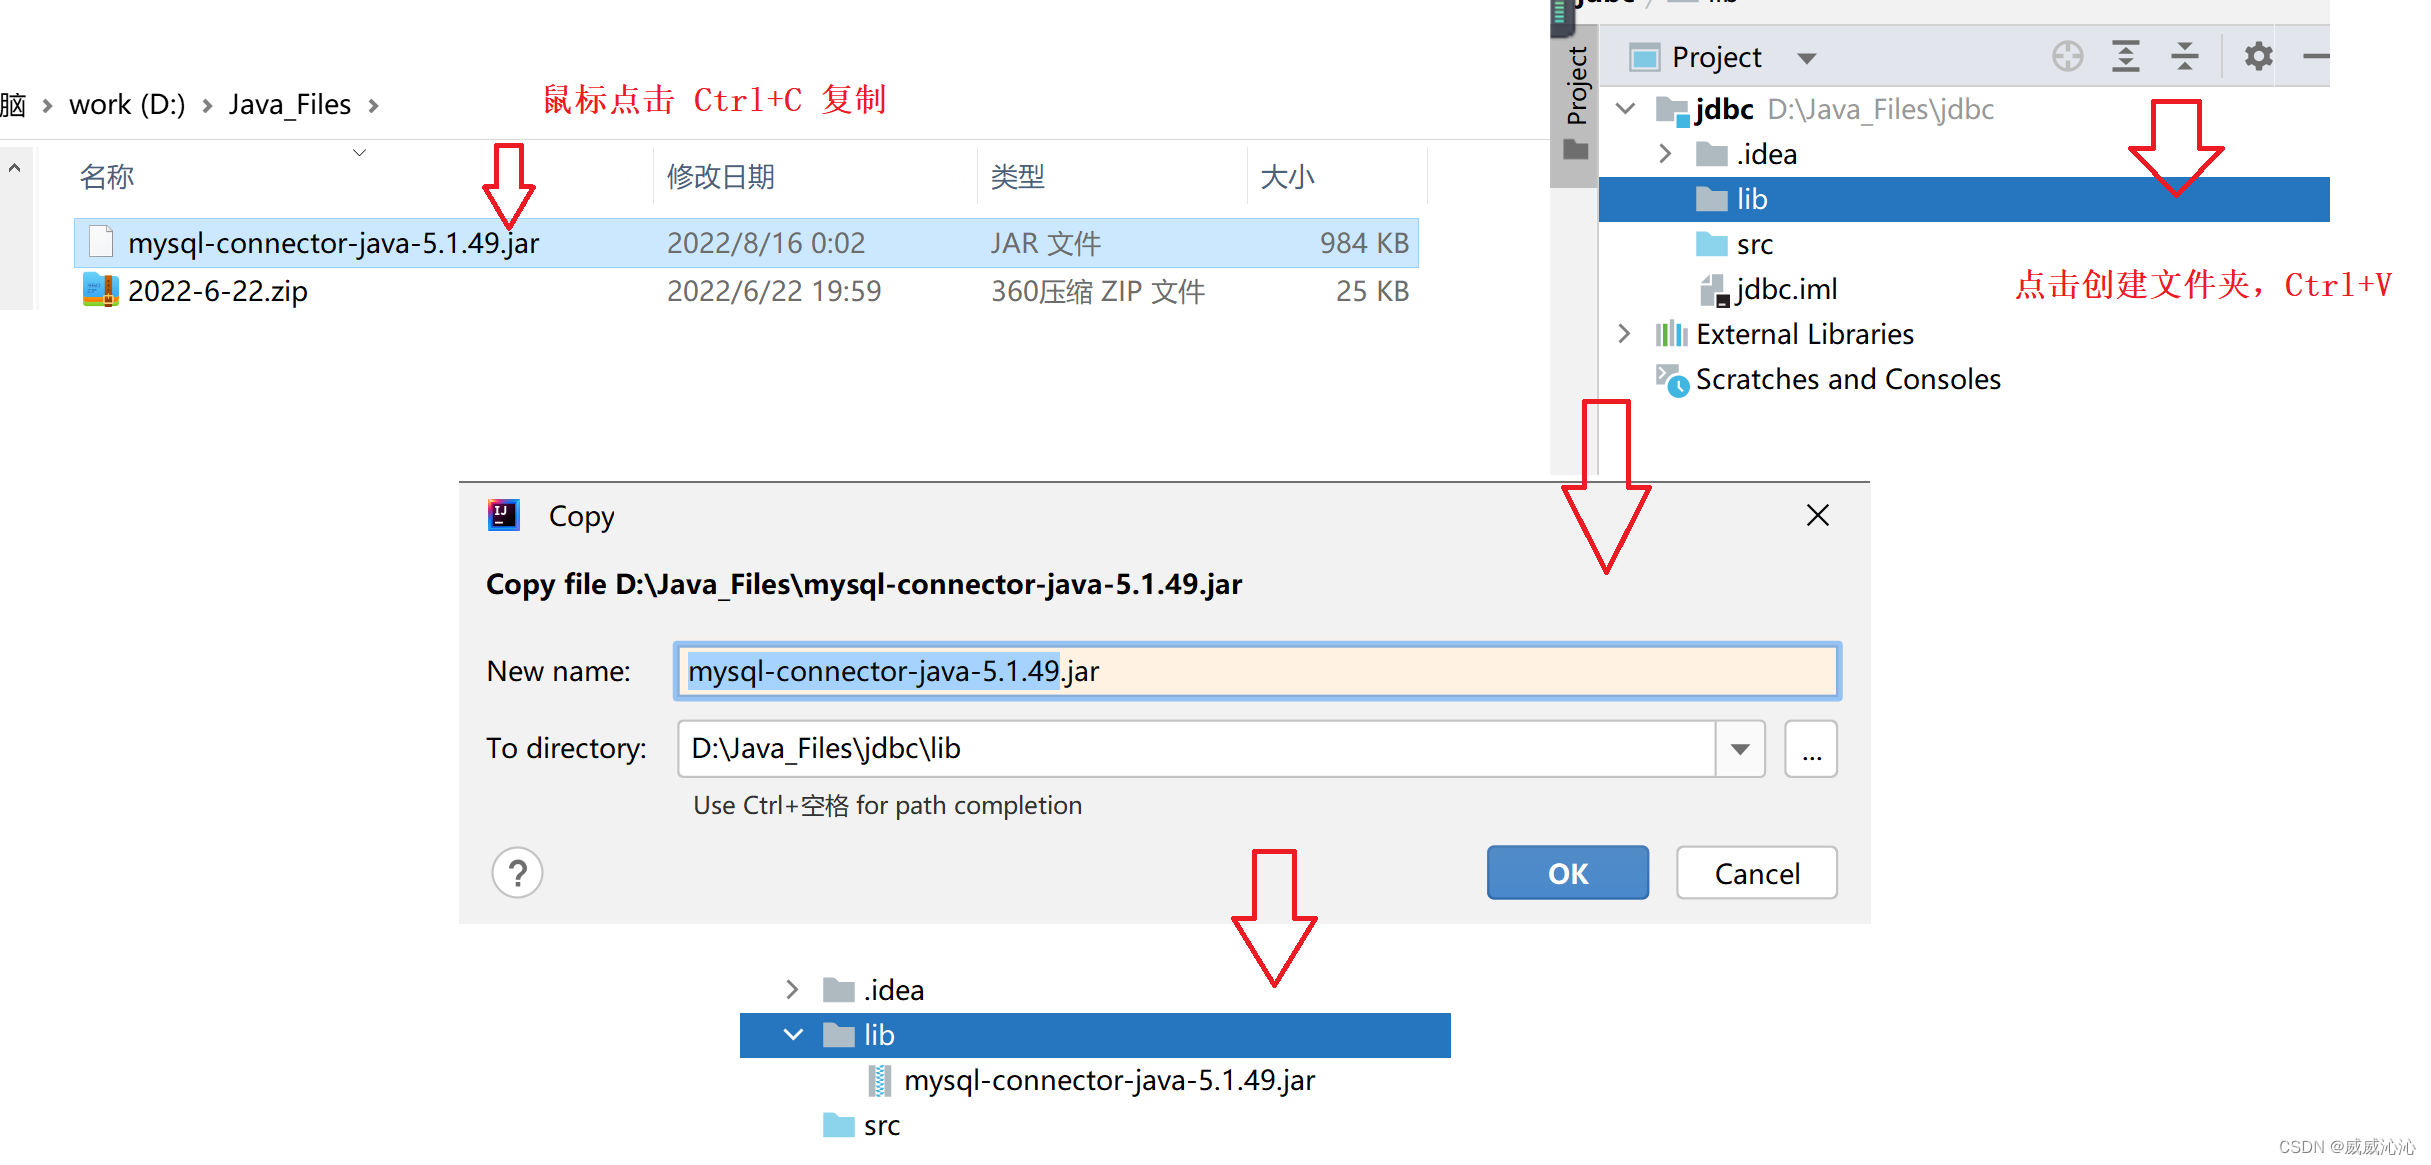The image size is (2431, 1165).
Task: Collapse all nodes using the collapse-all icon
Action: (2186, 57)
